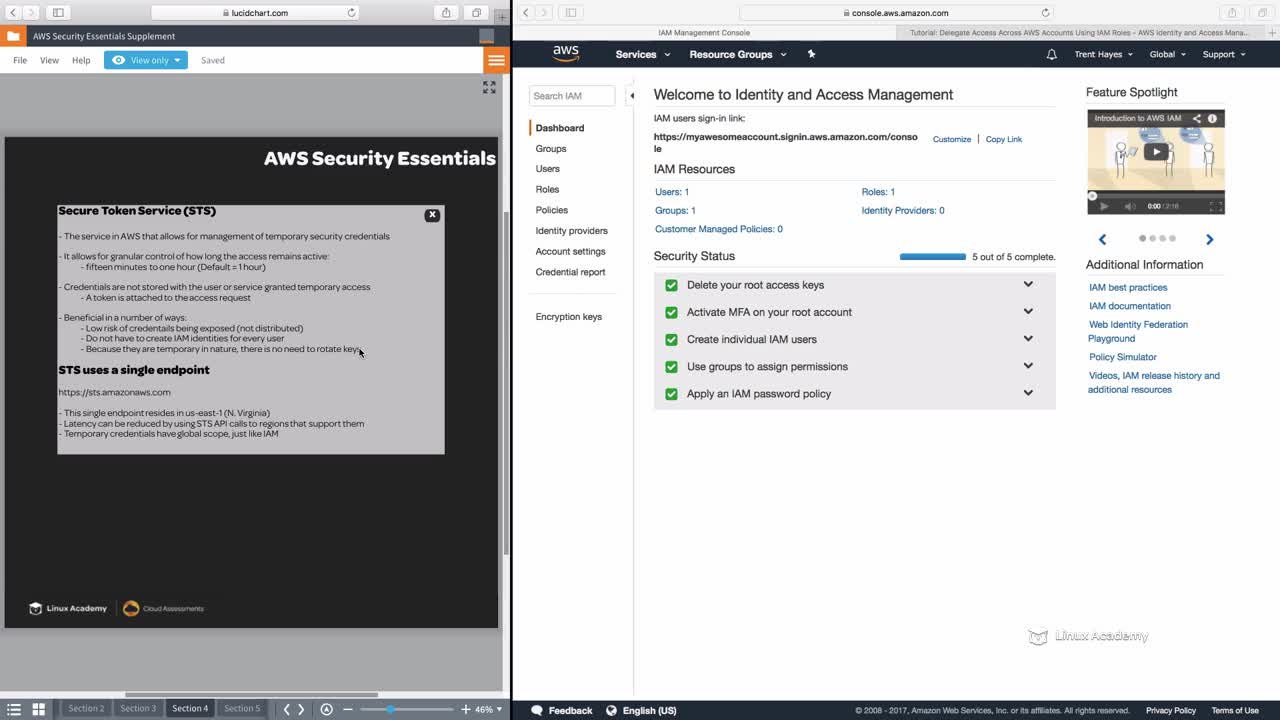Viewport: 1280px width, 720px height.
Task: Click the Apply an IAM password policy checkbox
Action: click(x=671, y=394)
